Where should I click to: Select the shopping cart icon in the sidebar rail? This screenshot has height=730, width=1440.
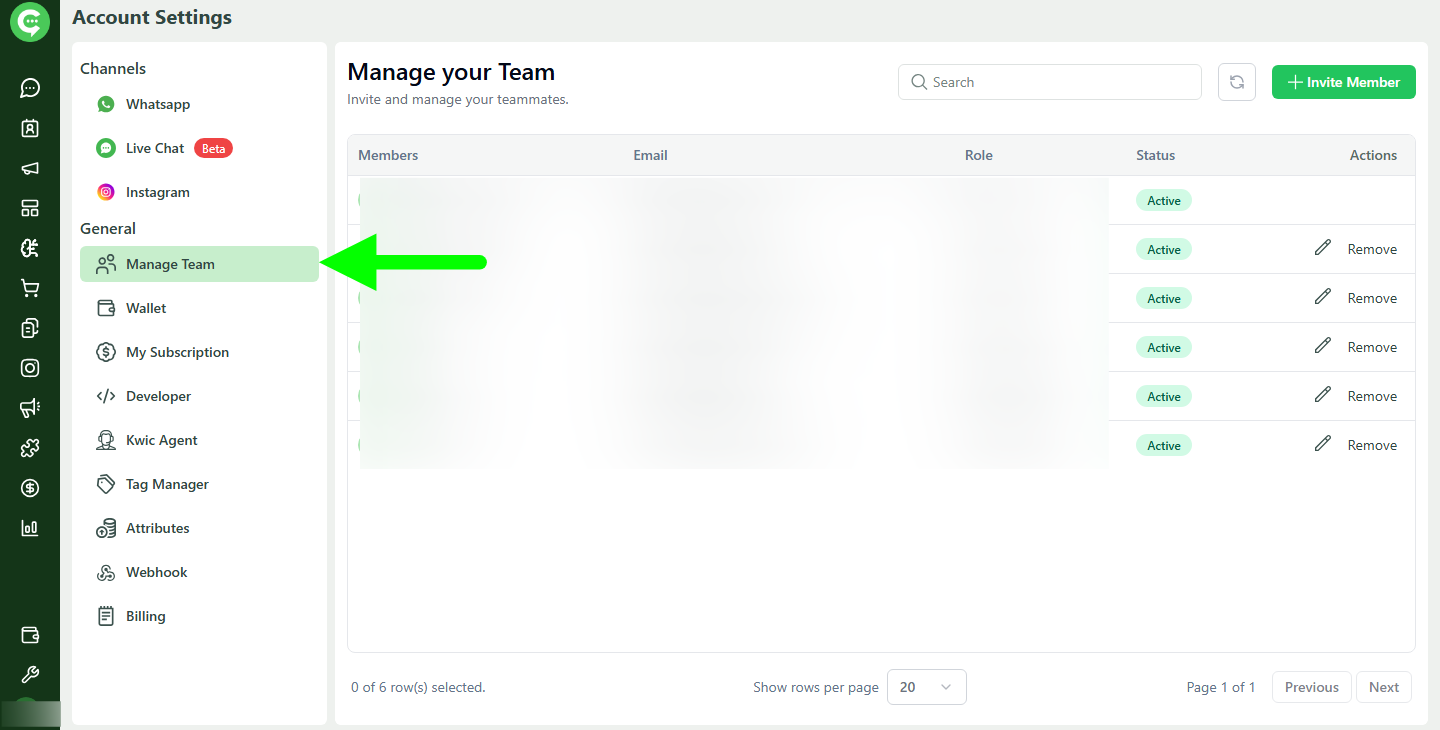click(30, 288)
